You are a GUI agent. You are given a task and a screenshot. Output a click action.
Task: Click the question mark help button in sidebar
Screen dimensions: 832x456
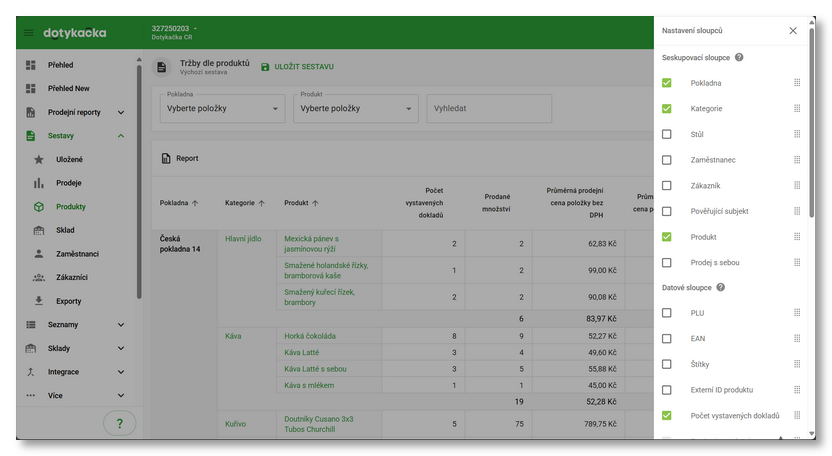click(x=120, y=424)
